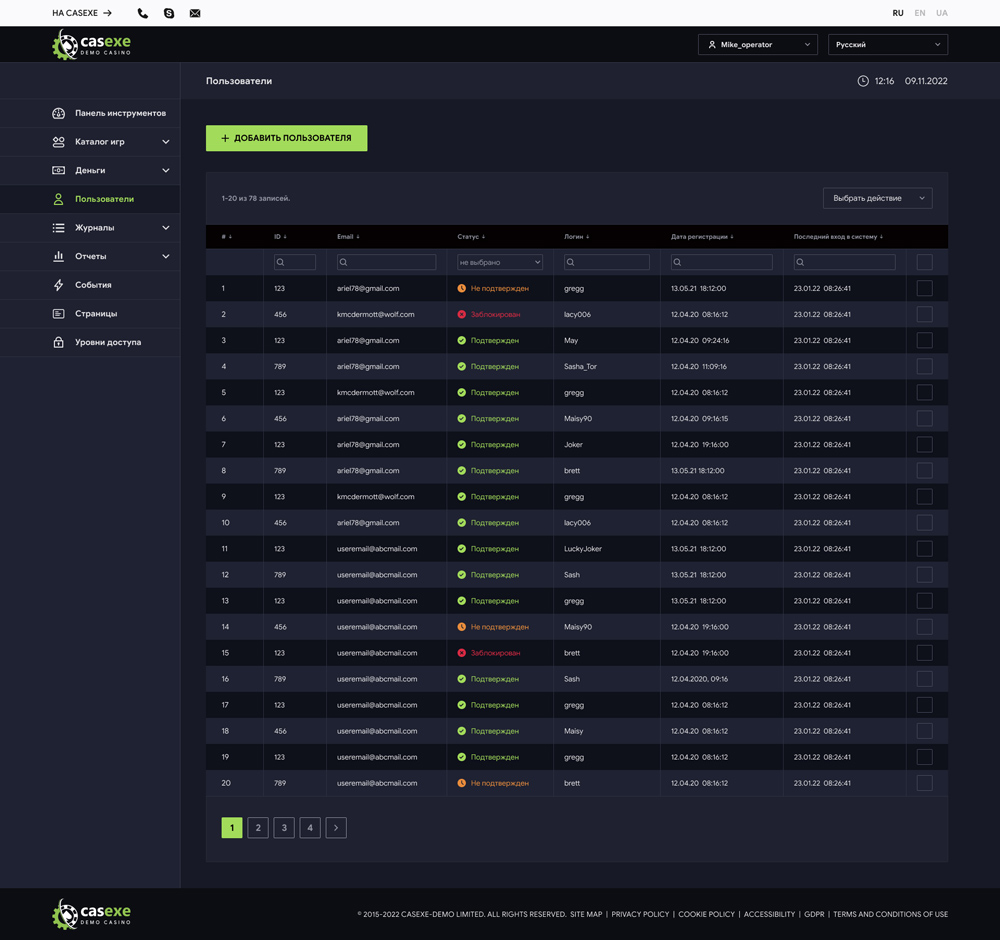The height and width of the screenshot is (940, 1000).
Task: Open the Privacy Policy footer link
Action: [640, 914]
